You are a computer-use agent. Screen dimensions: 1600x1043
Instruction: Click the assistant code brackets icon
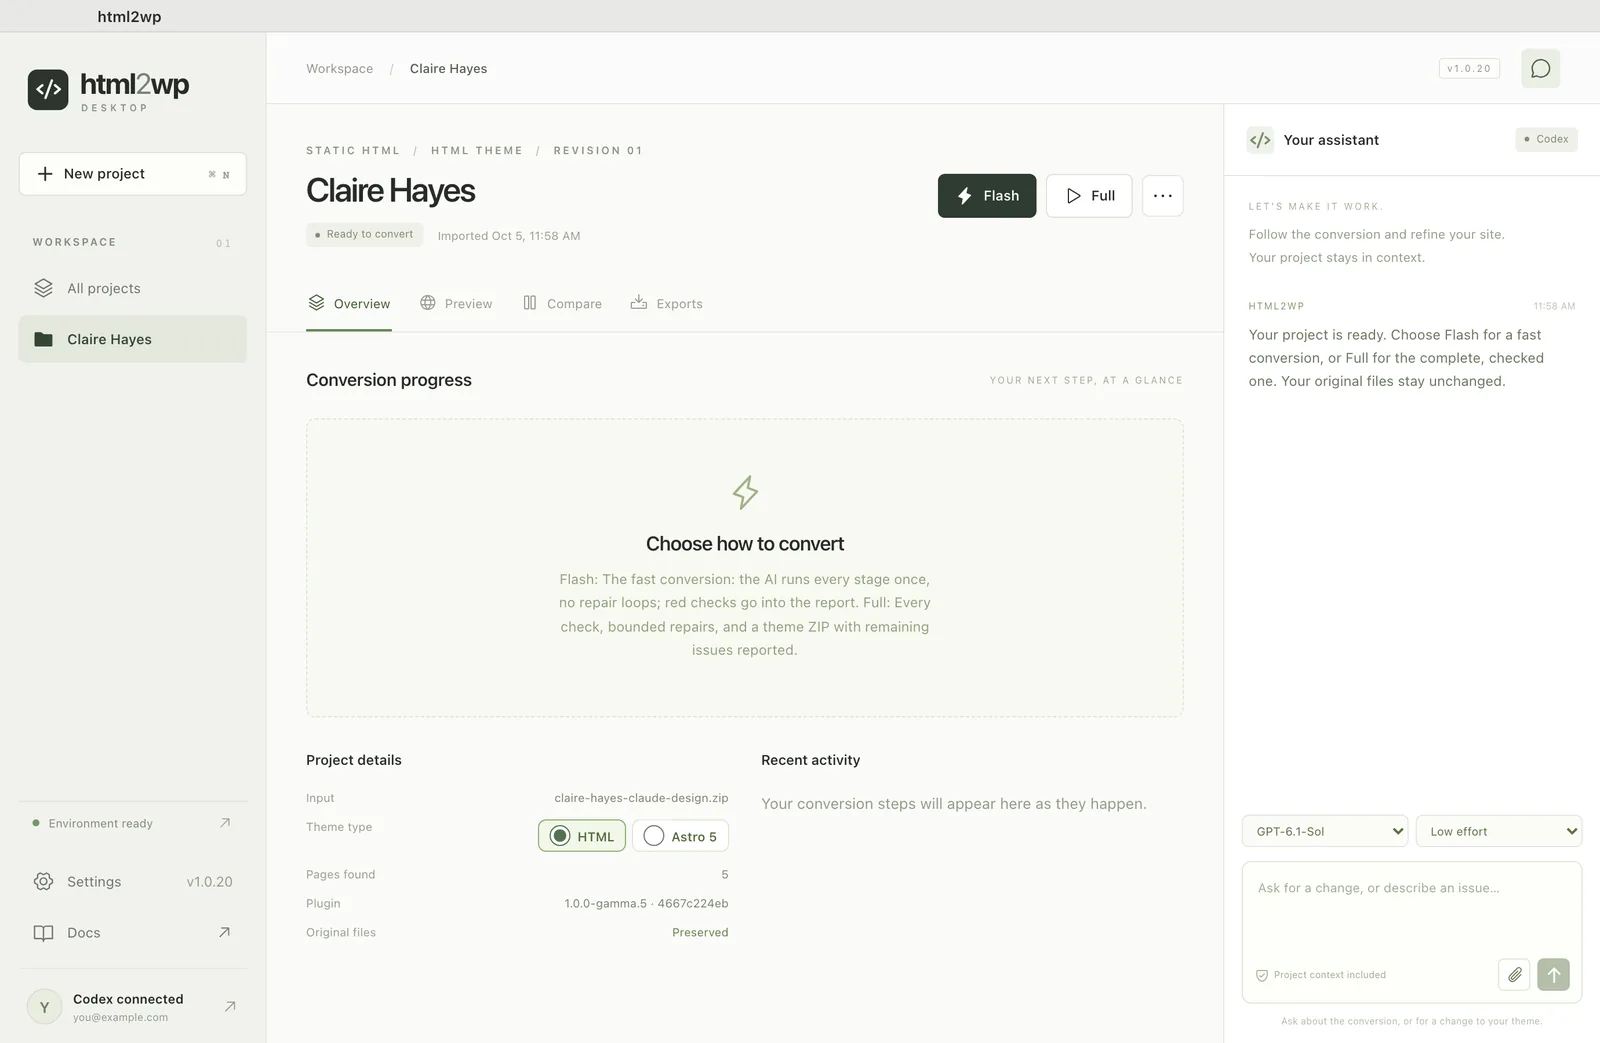1260,140
